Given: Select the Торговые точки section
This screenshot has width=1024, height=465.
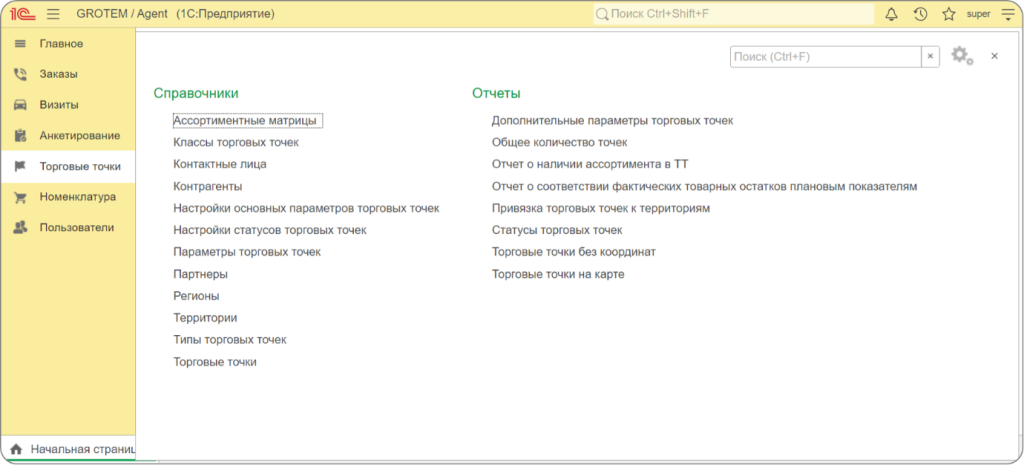Looking at the screenshot, I should tap(68, 166).
